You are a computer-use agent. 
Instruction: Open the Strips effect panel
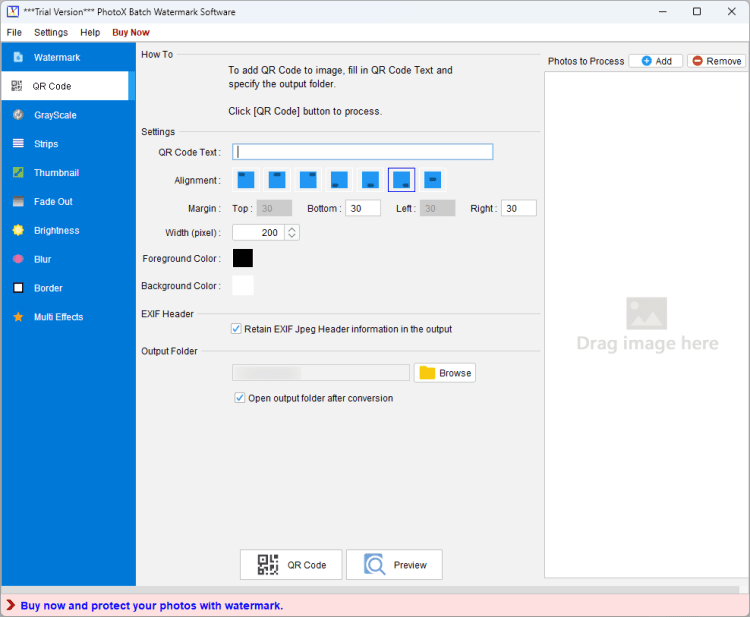point(68,144)
